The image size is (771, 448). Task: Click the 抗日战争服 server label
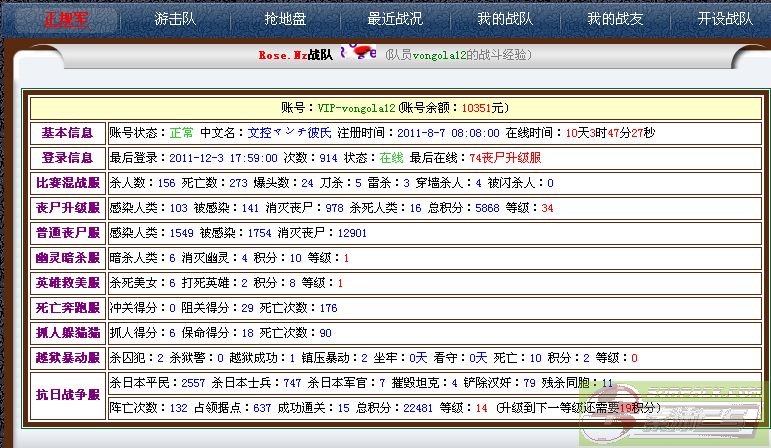[x=67, y=395]
